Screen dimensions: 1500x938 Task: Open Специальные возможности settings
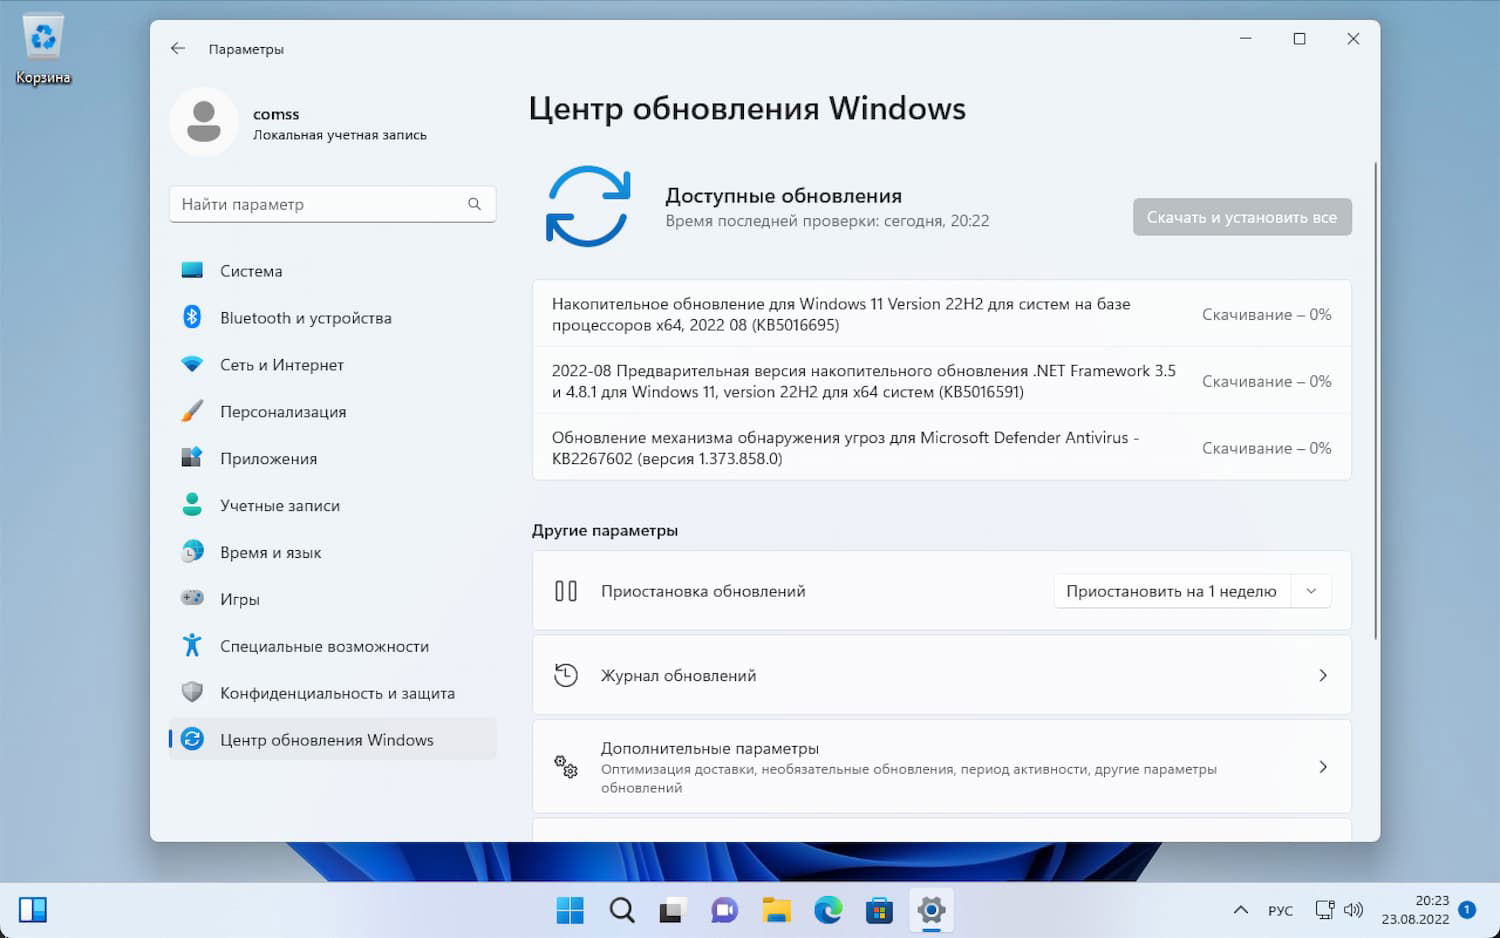tap(332, 647)
